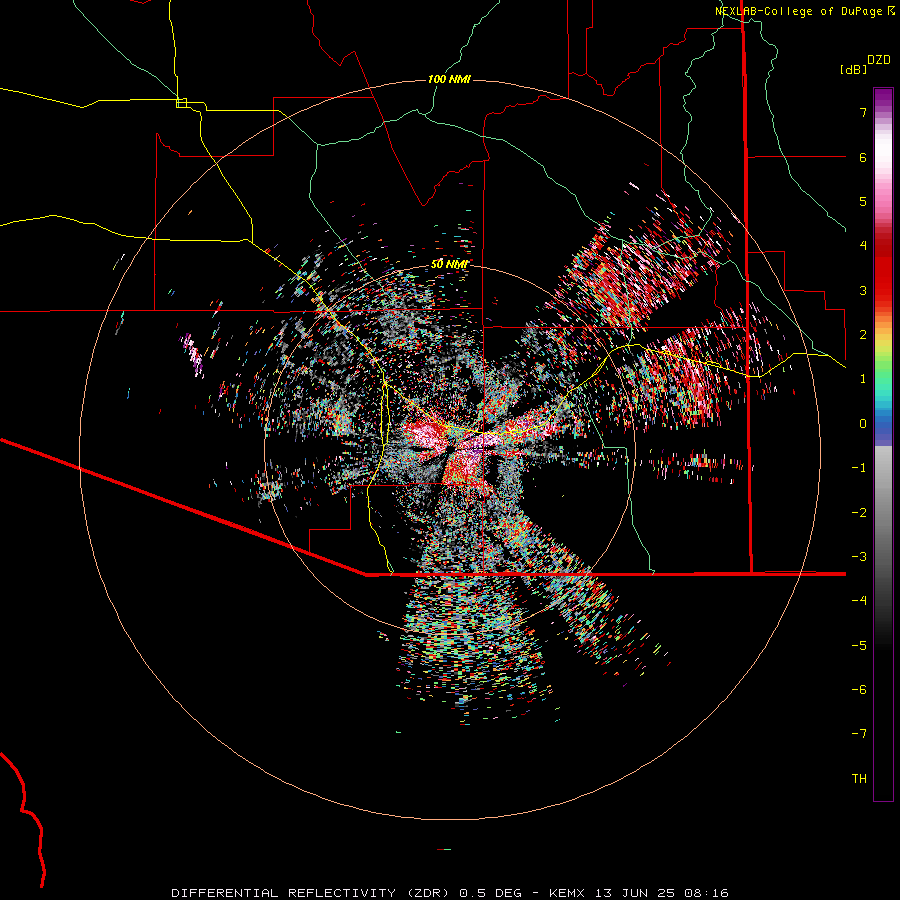Click the 6 dB label on color scale
The height and width of the screenshot is (900, 900).
click(x=863, y=157)
